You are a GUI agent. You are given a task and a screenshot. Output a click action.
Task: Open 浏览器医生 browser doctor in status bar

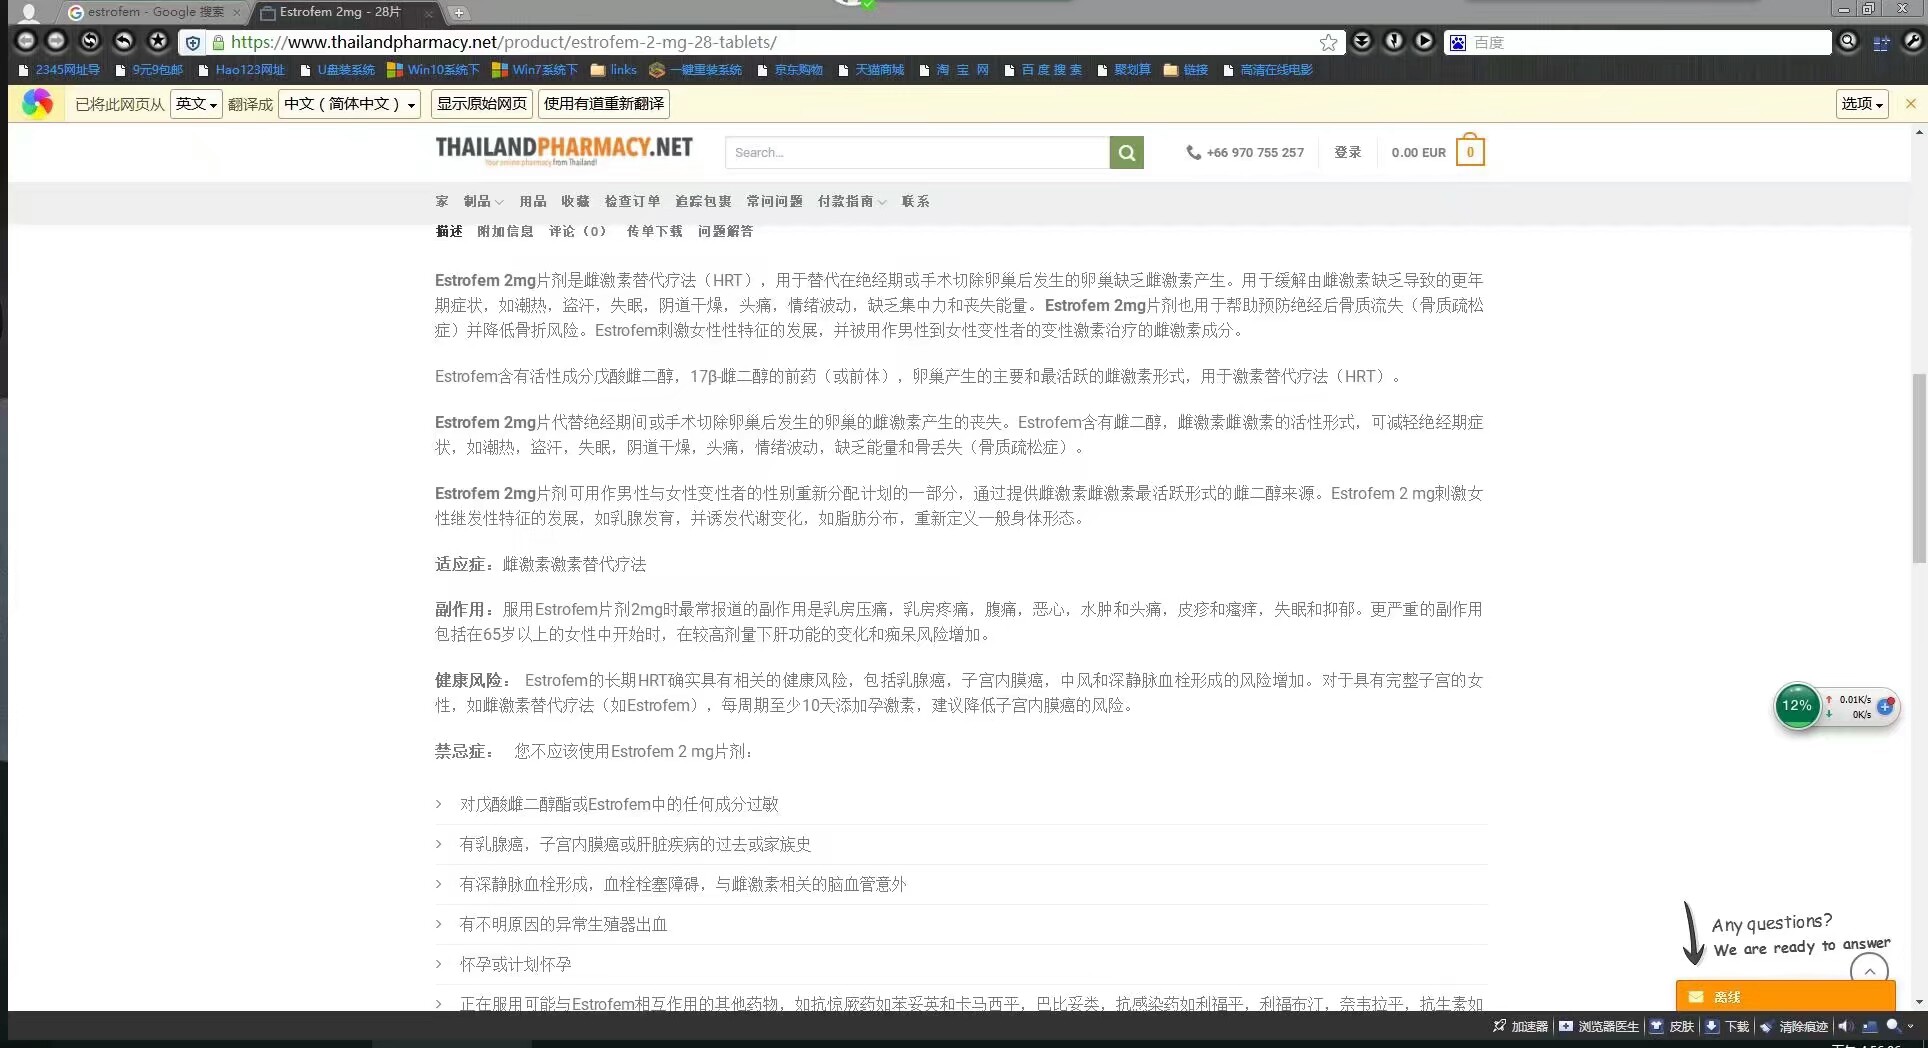click(x=1599, y=1026)
